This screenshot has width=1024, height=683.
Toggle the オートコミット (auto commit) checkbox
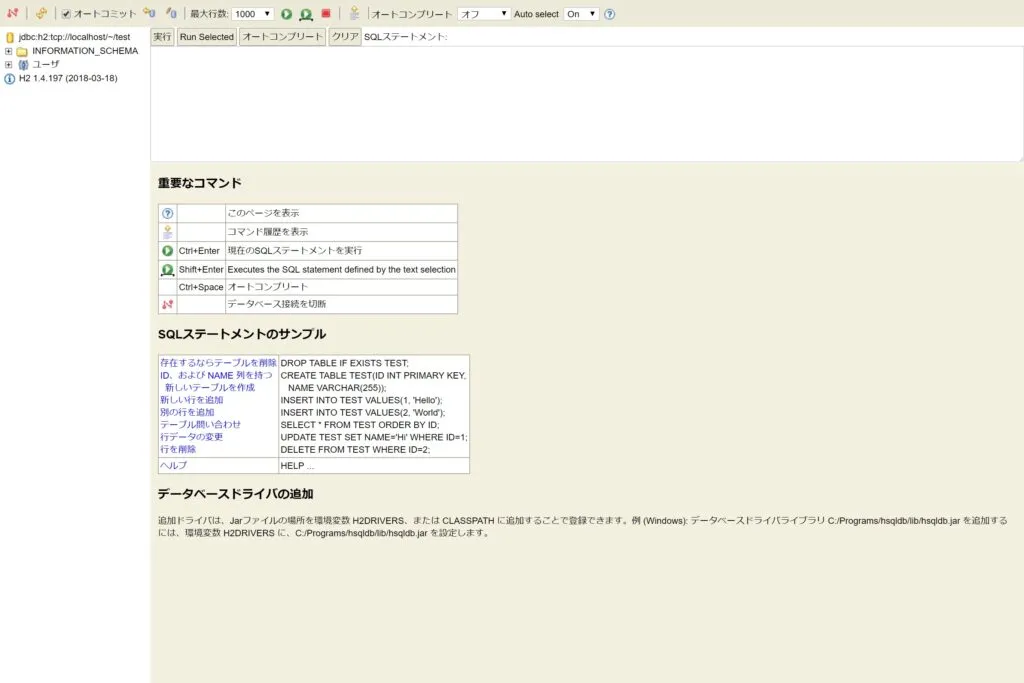coord(66,14)
